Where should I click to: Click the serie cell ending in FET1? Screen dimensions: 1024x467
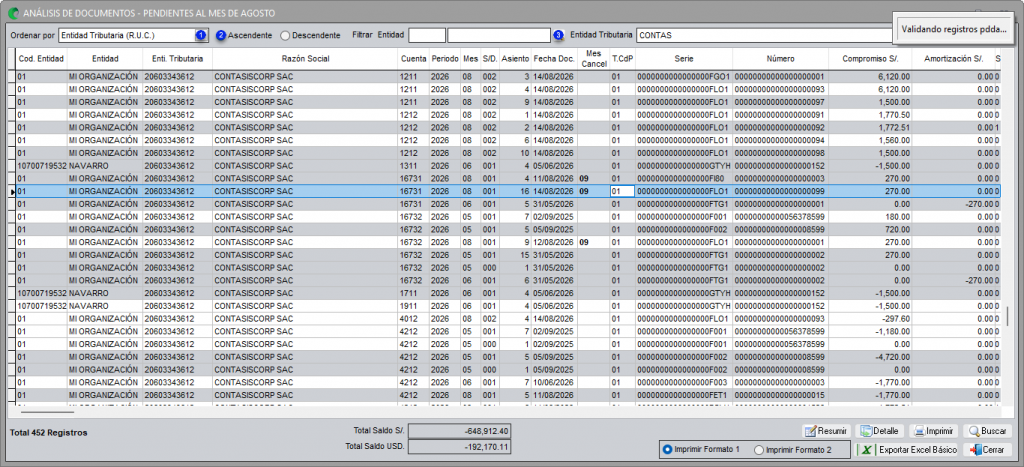(684, 395)
